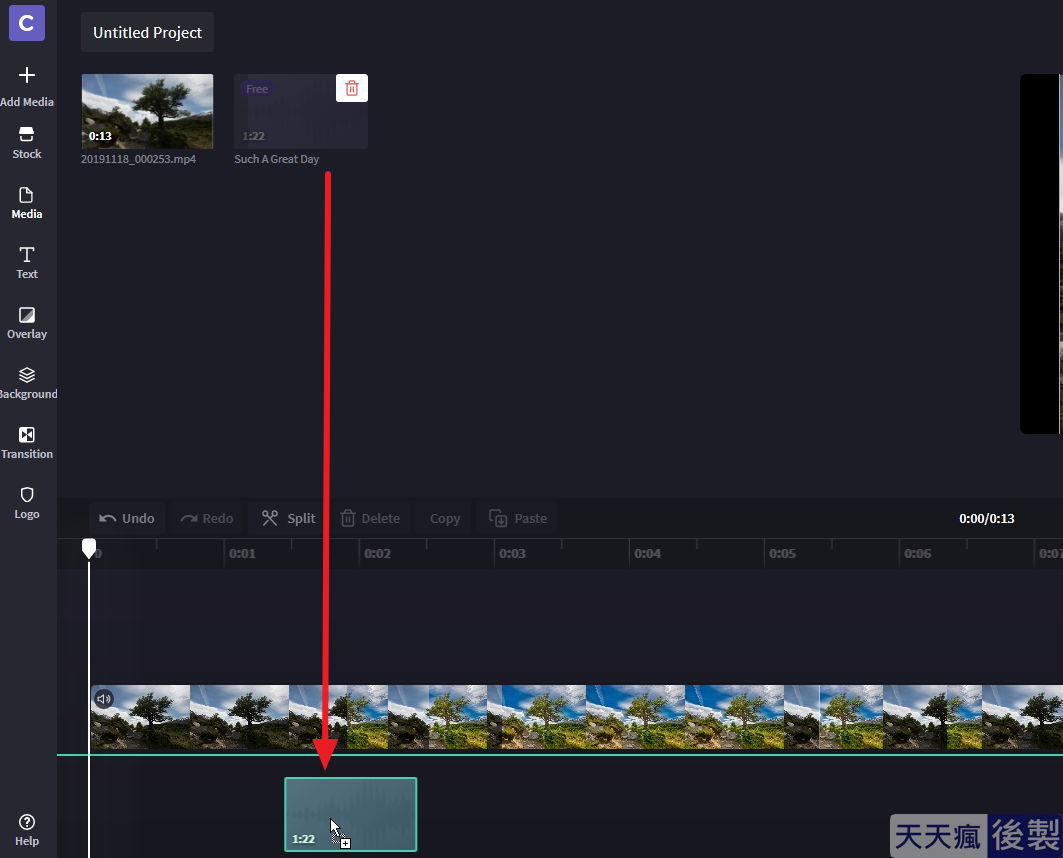Click Paste in timeline toolbar
The width and height of the screenshot is (1063, 858).
[518, 518]
